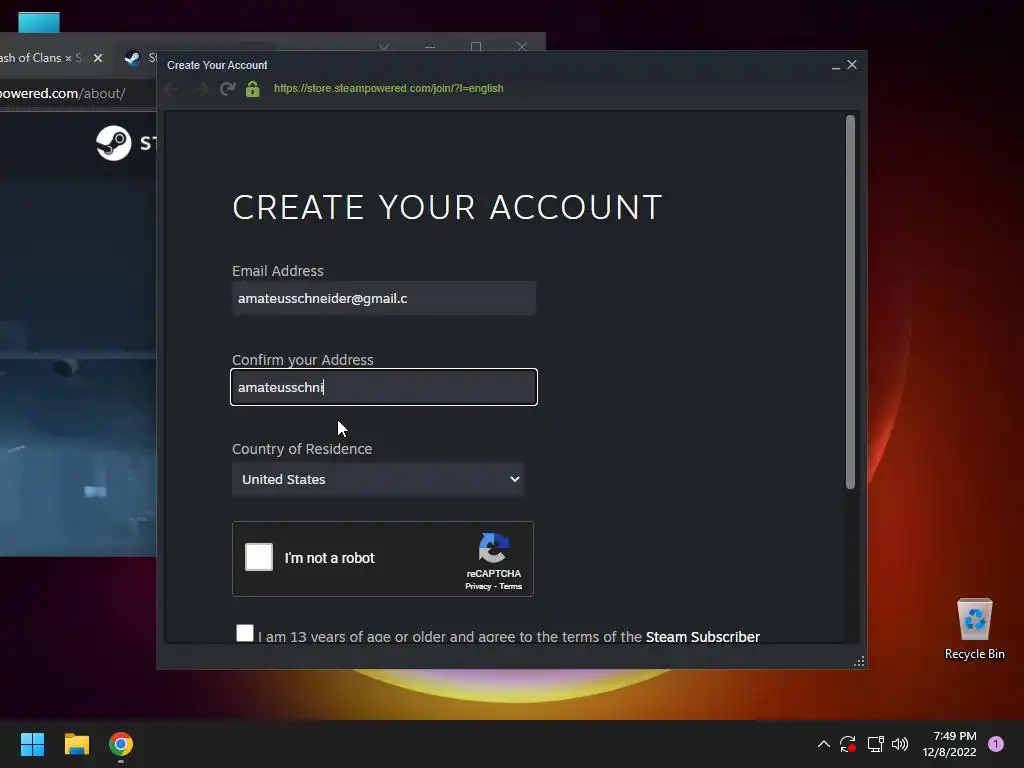Click the sync status tray icon
Screen dimensions: 1024x768
[x=848, y=744]
